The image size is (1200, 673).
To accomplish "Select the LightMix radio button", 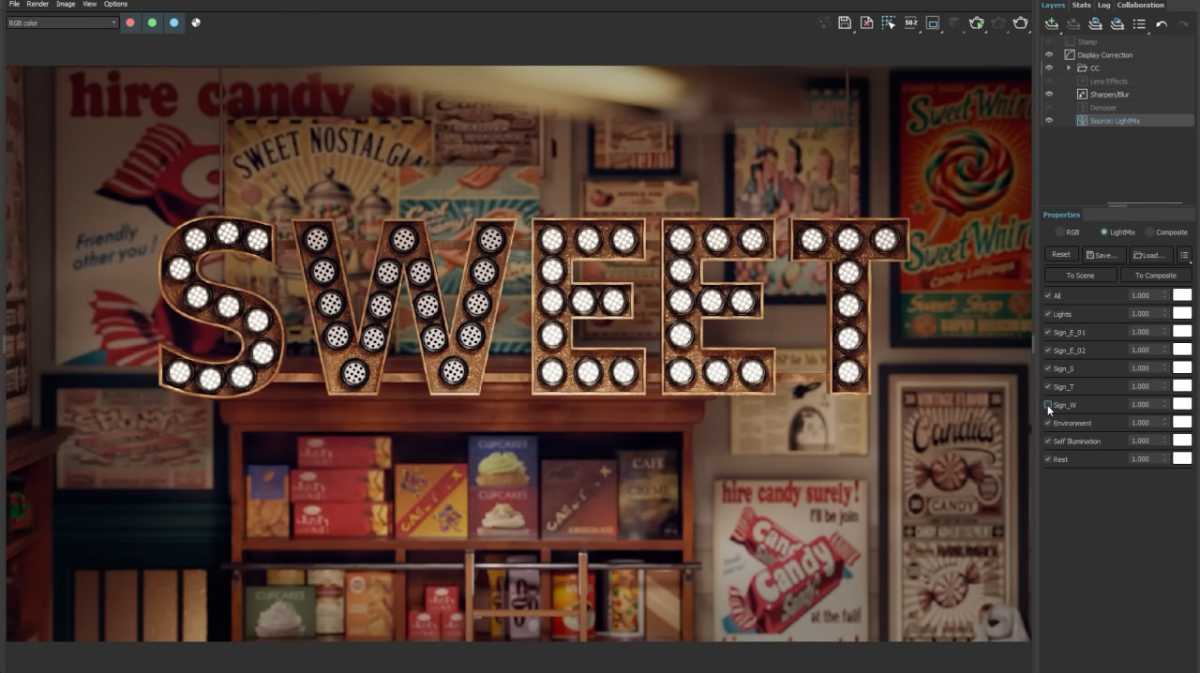I will pyautogui.click(x=1103, y=232).
